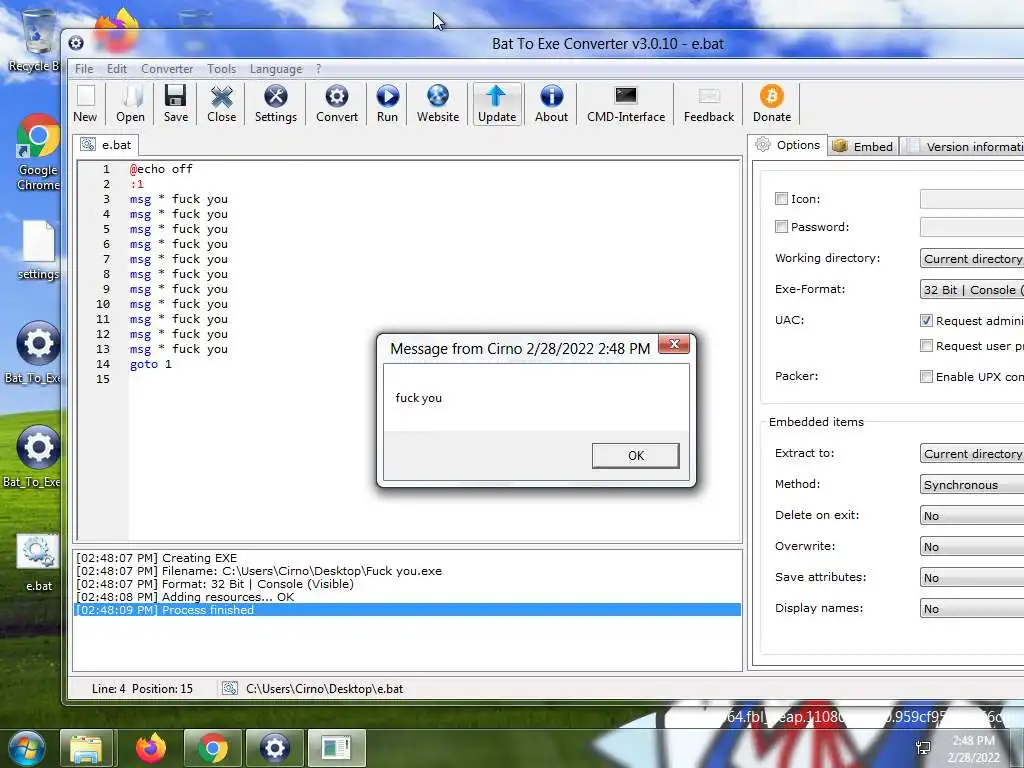Open the Exe-Format dropdown
Viewport: 1024px width, 768px height.
972,289
